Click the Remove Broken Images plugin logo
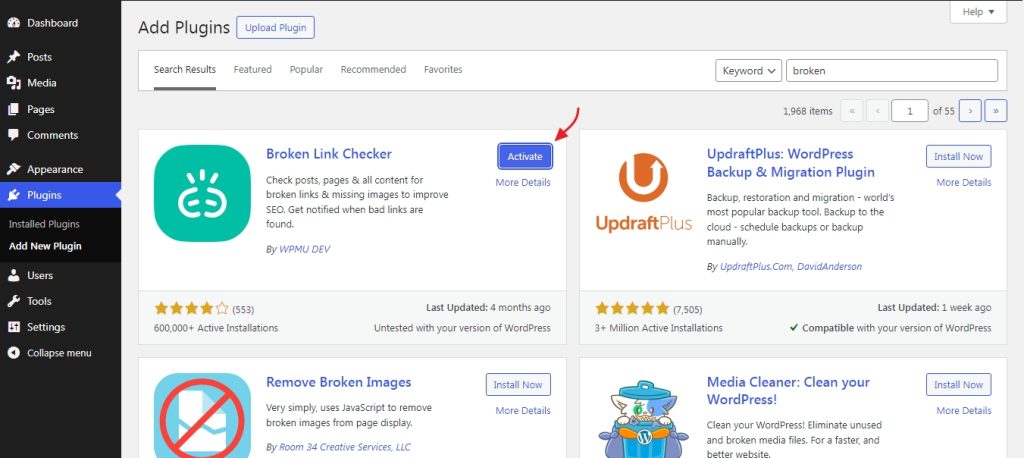 202,416
